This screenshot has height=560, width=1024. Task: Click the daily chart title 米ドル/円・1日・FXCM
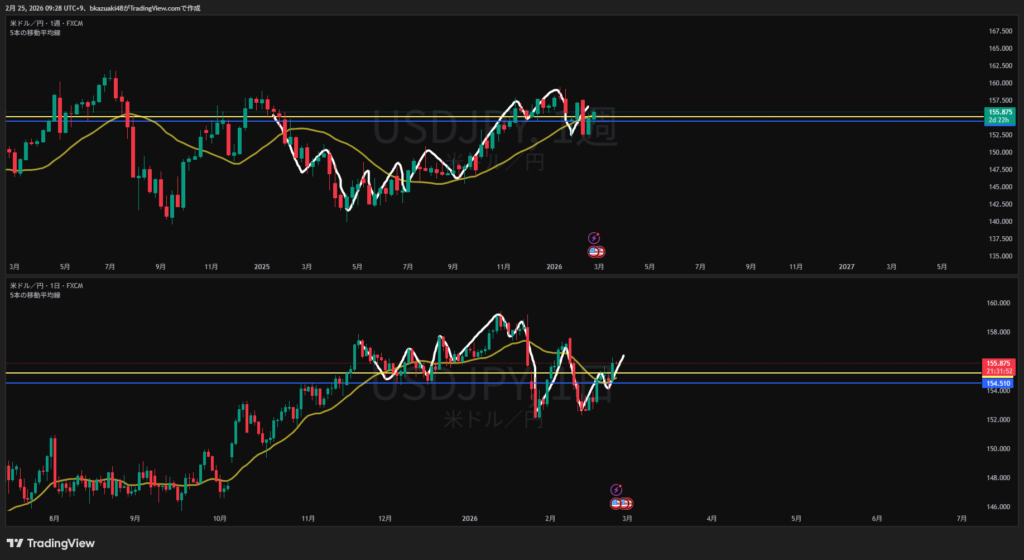[x=45, y=286]
